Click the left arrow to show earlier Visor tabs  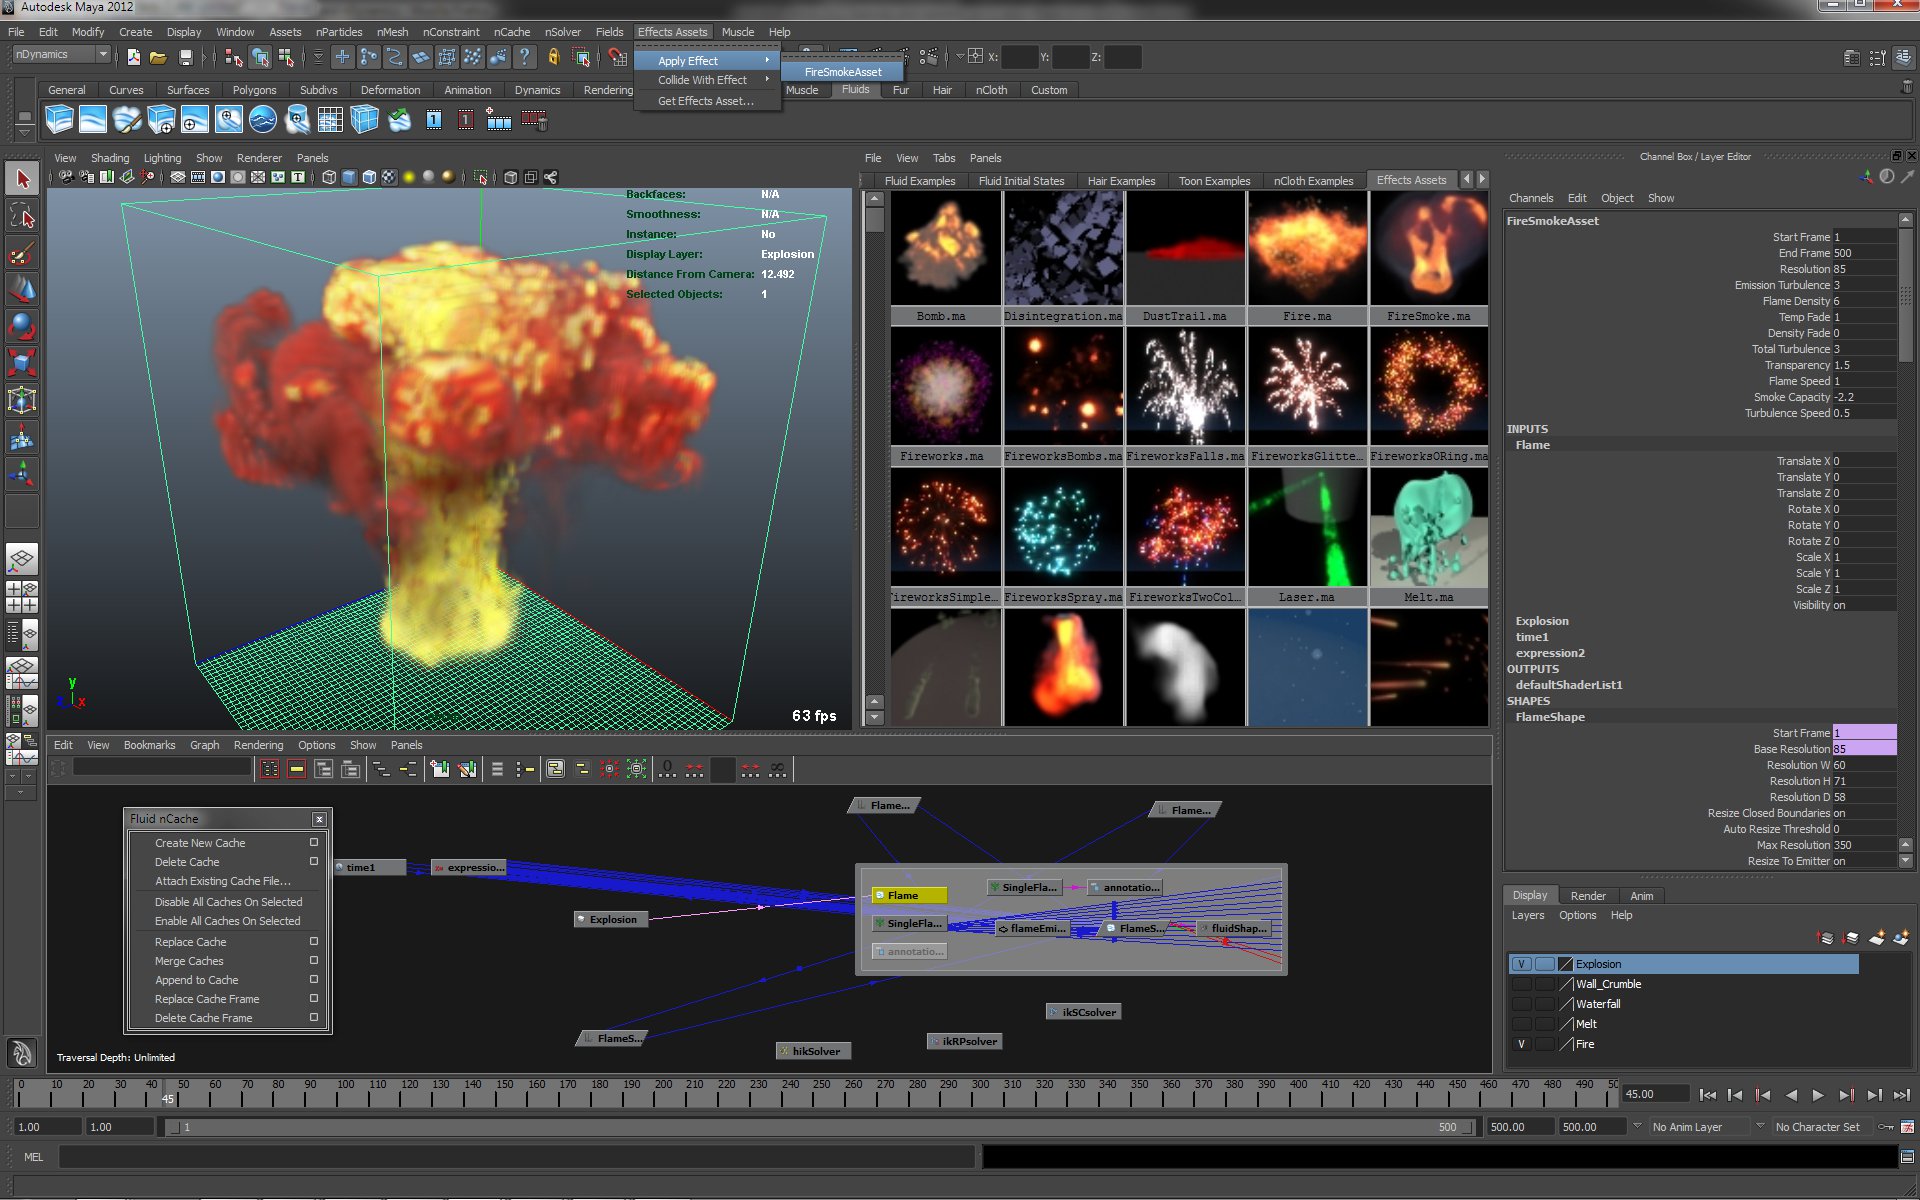1467,180
